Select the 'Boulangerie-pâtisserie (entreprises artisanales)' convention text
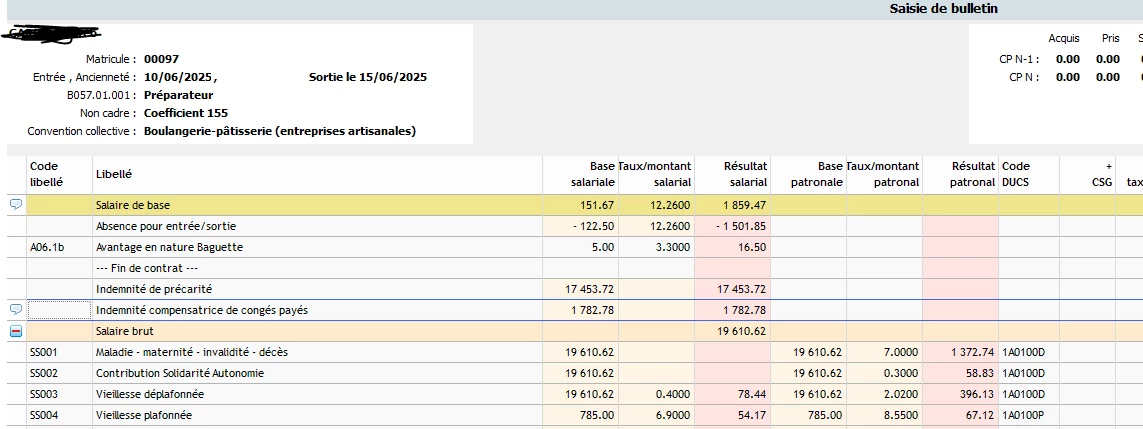Viewport: 1143px width, 429px height. coord(280,132)
